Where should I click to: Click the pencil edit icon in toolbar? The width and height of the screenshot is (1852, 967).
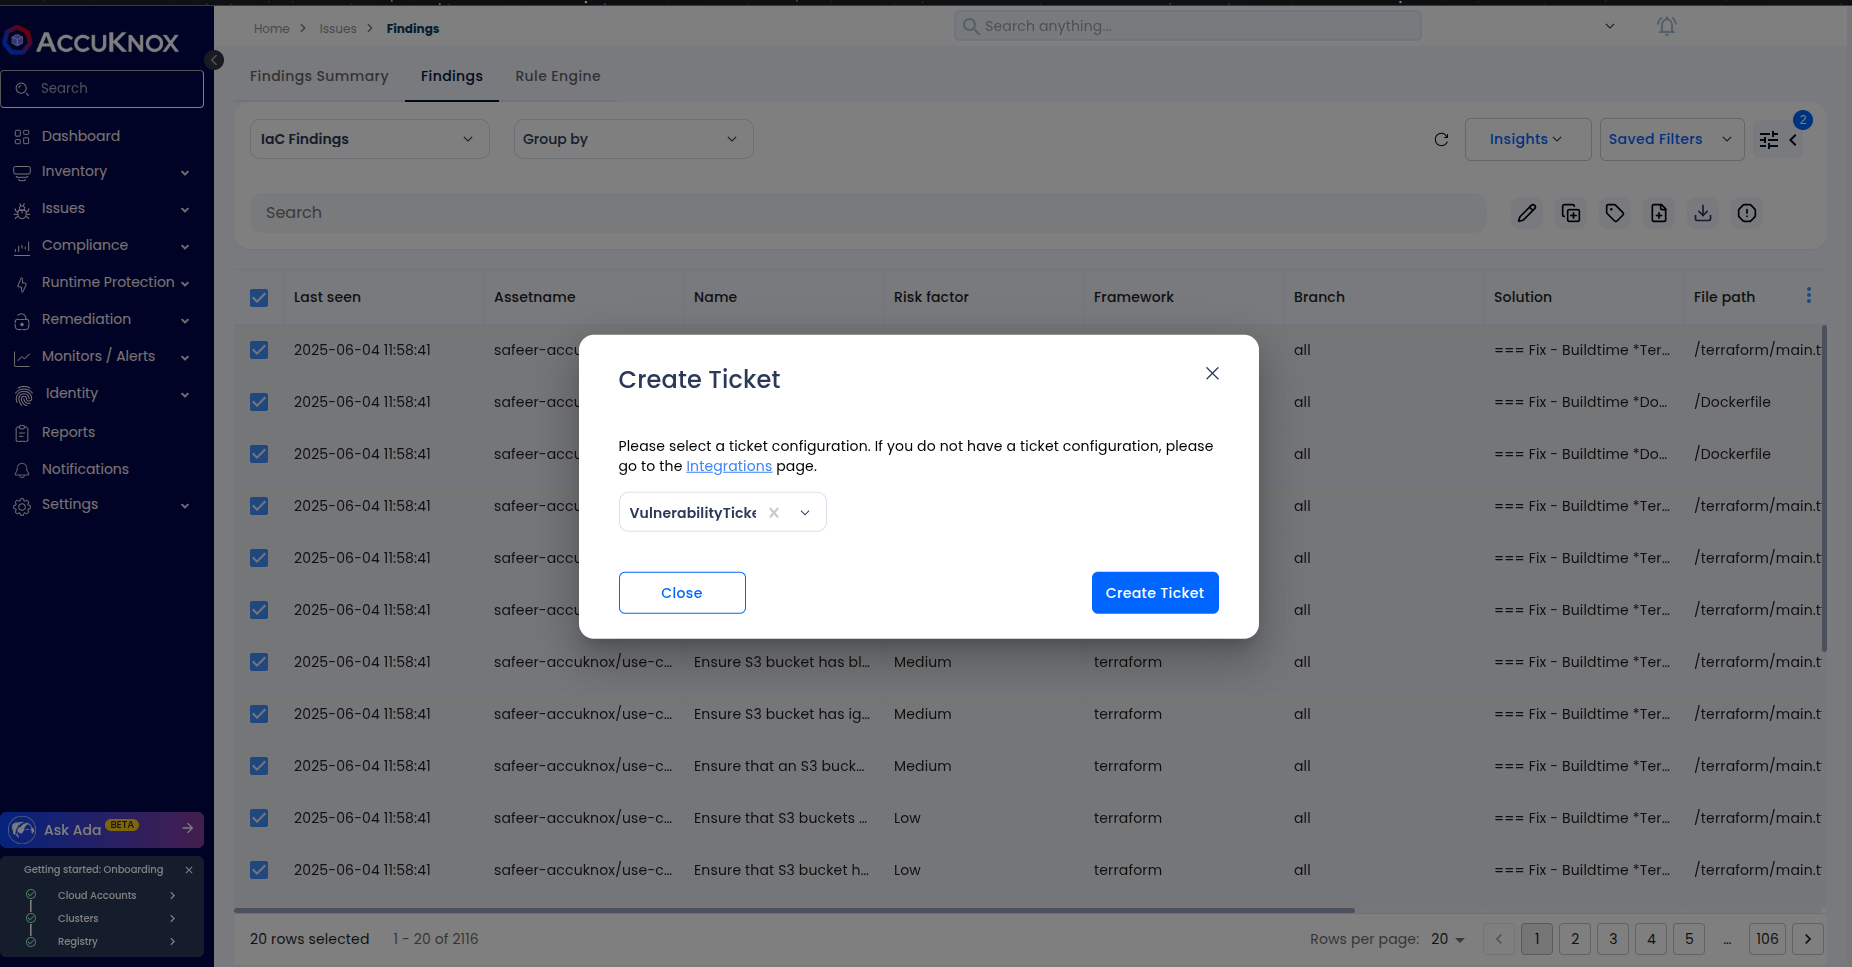point(1526,213)
